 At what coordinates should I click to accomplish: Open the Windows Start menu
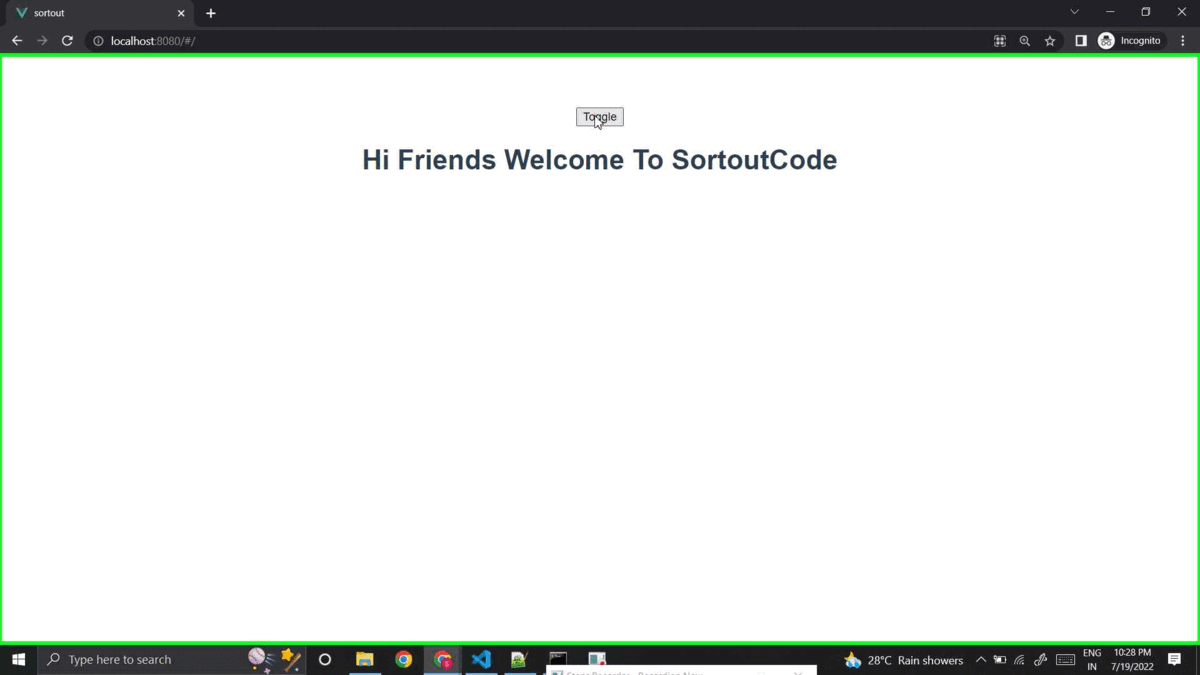[18, 660]
